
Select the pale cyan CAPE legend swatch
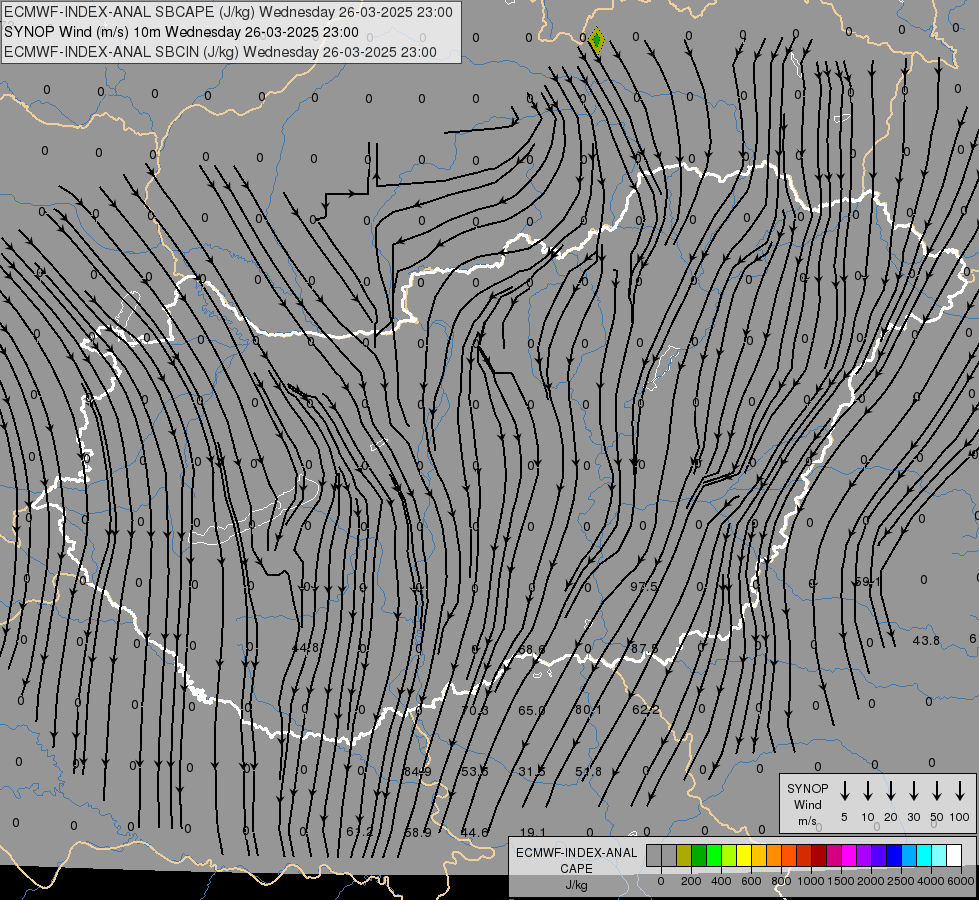tap(938, 855)
